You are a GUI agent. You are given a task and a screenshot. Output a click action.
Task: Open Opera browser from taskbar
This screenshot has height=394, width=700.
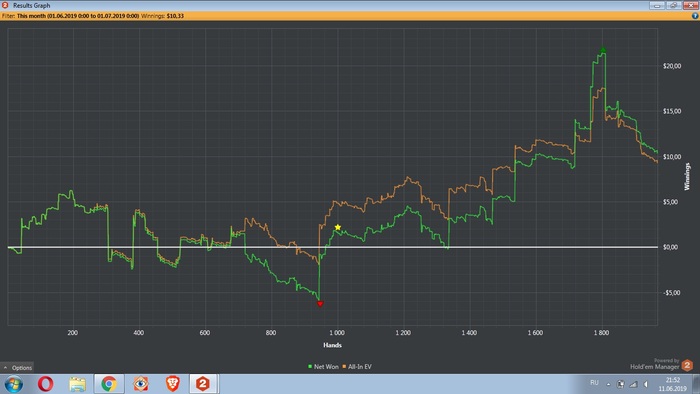pos(46,384)
